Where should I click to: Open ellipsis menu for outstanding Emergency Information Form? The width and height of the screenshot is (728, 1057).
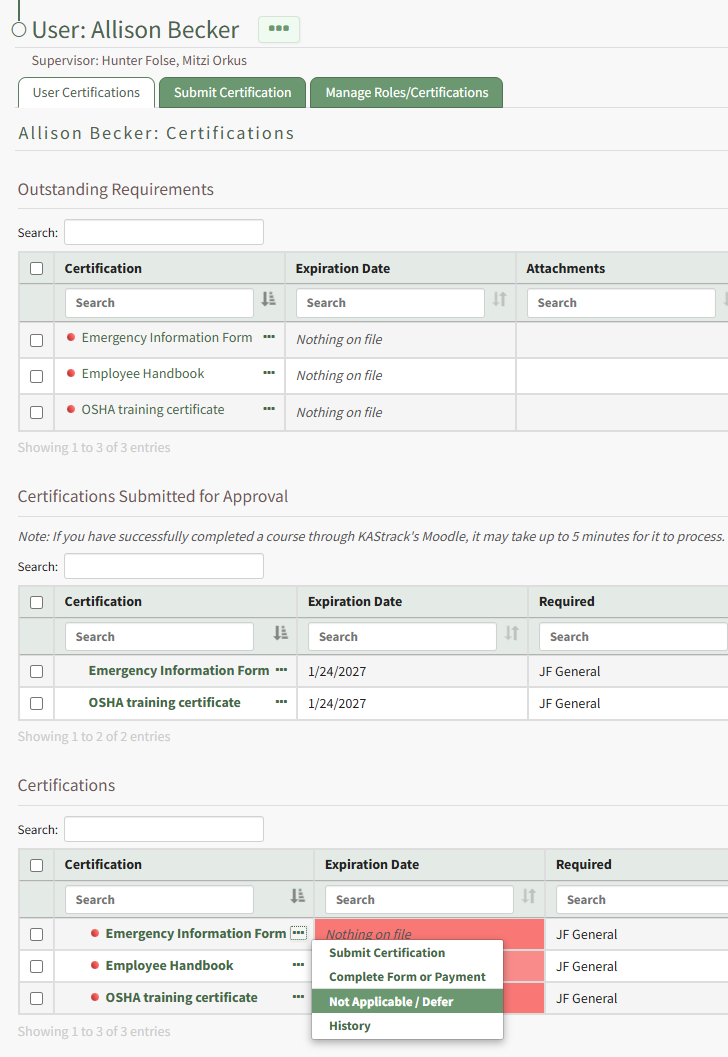(268, 337)
